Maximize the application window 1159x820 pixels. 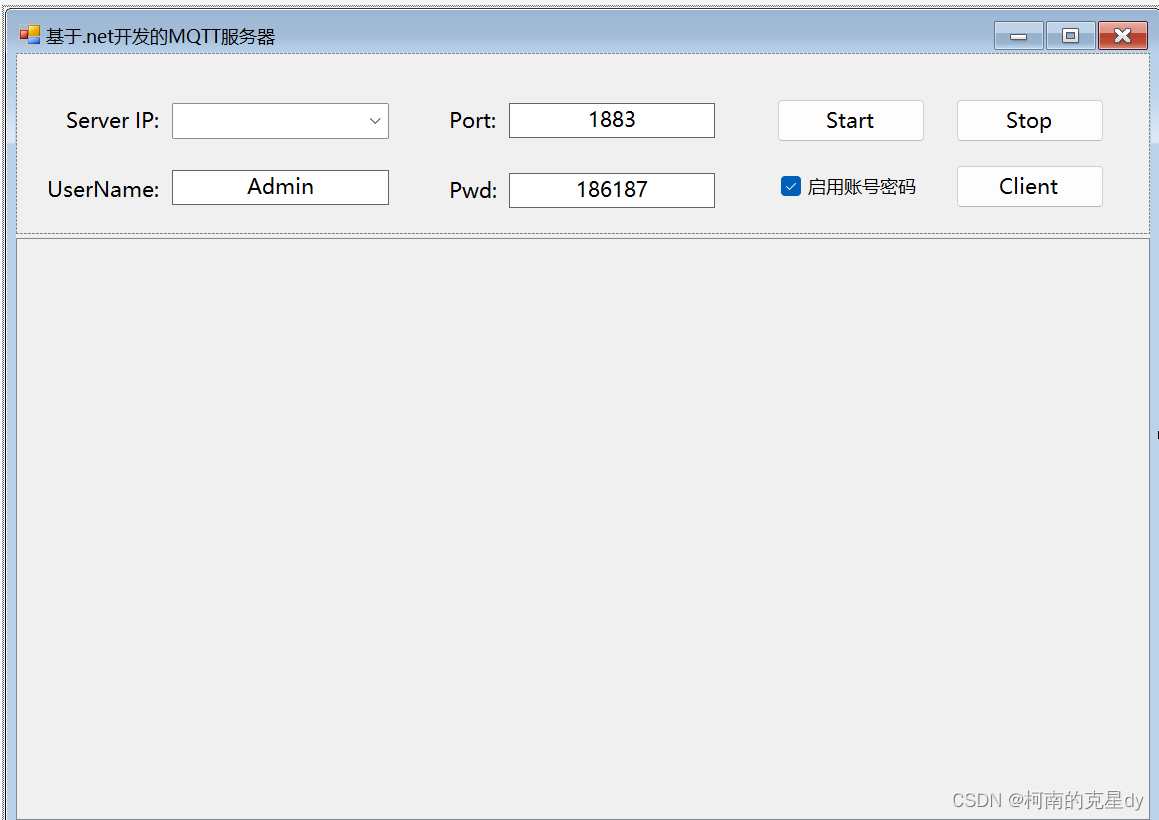point(1070,35)
